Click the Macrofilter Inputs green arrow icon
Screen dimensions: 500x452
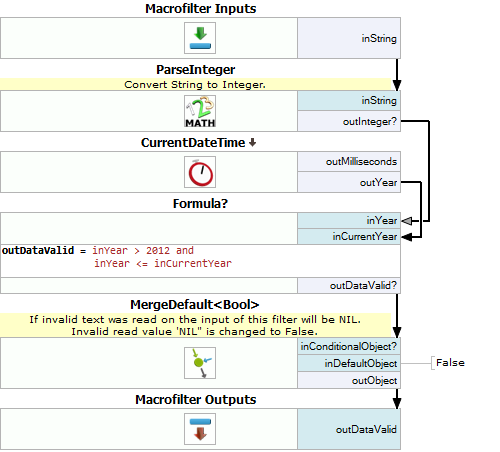[200, 38]
